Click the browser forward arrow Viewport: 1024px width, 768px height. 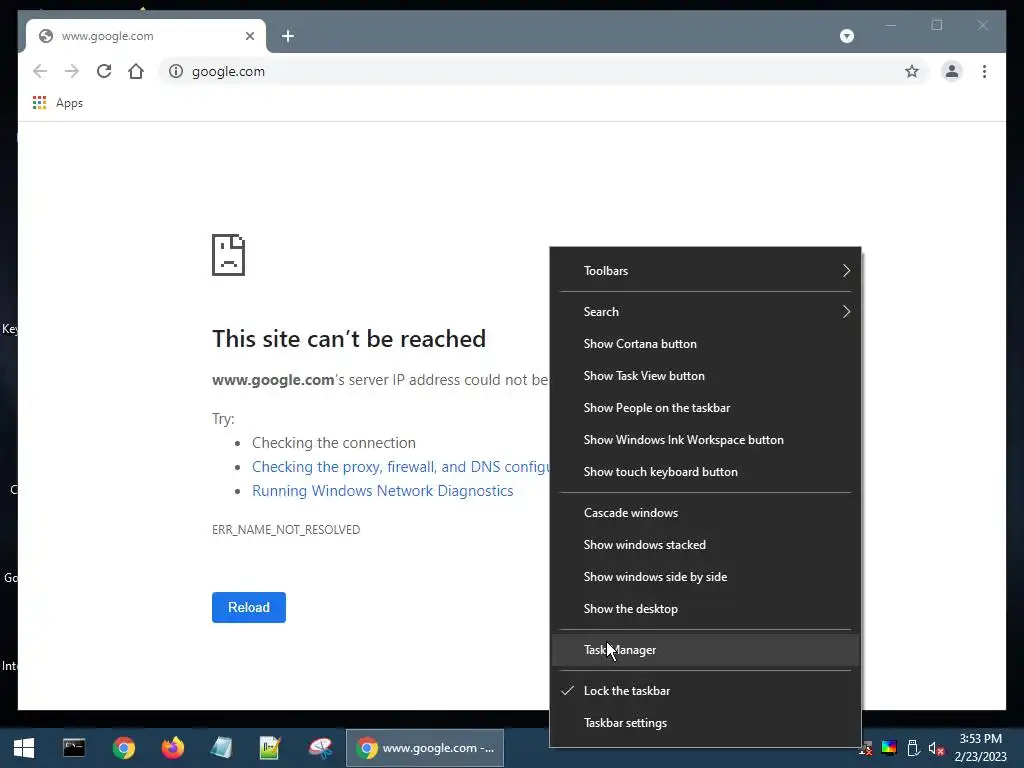(72, 71)
